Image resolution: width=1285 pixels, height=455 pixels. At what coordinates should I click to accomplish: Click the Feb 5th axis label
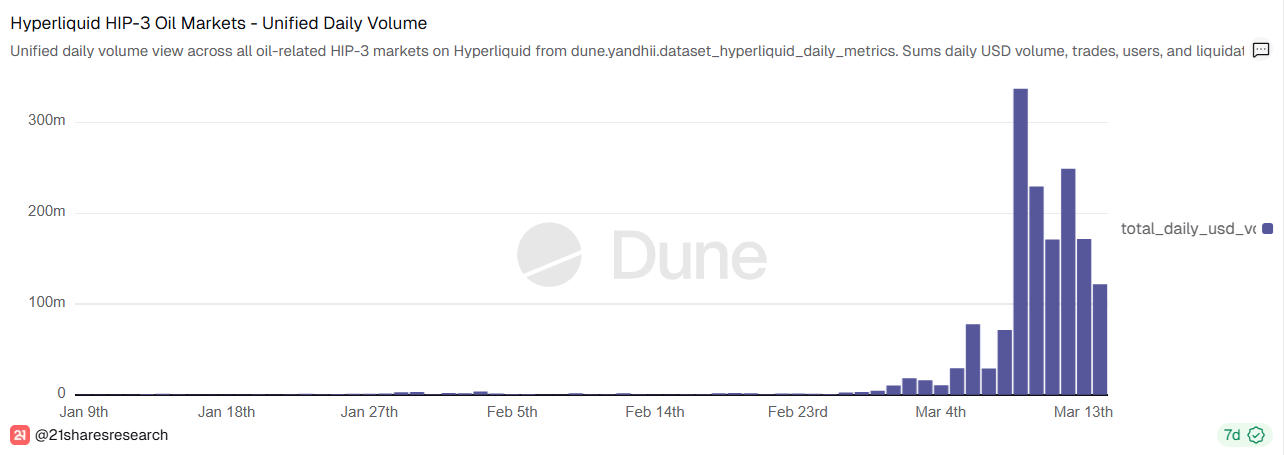tap(512, 411)
